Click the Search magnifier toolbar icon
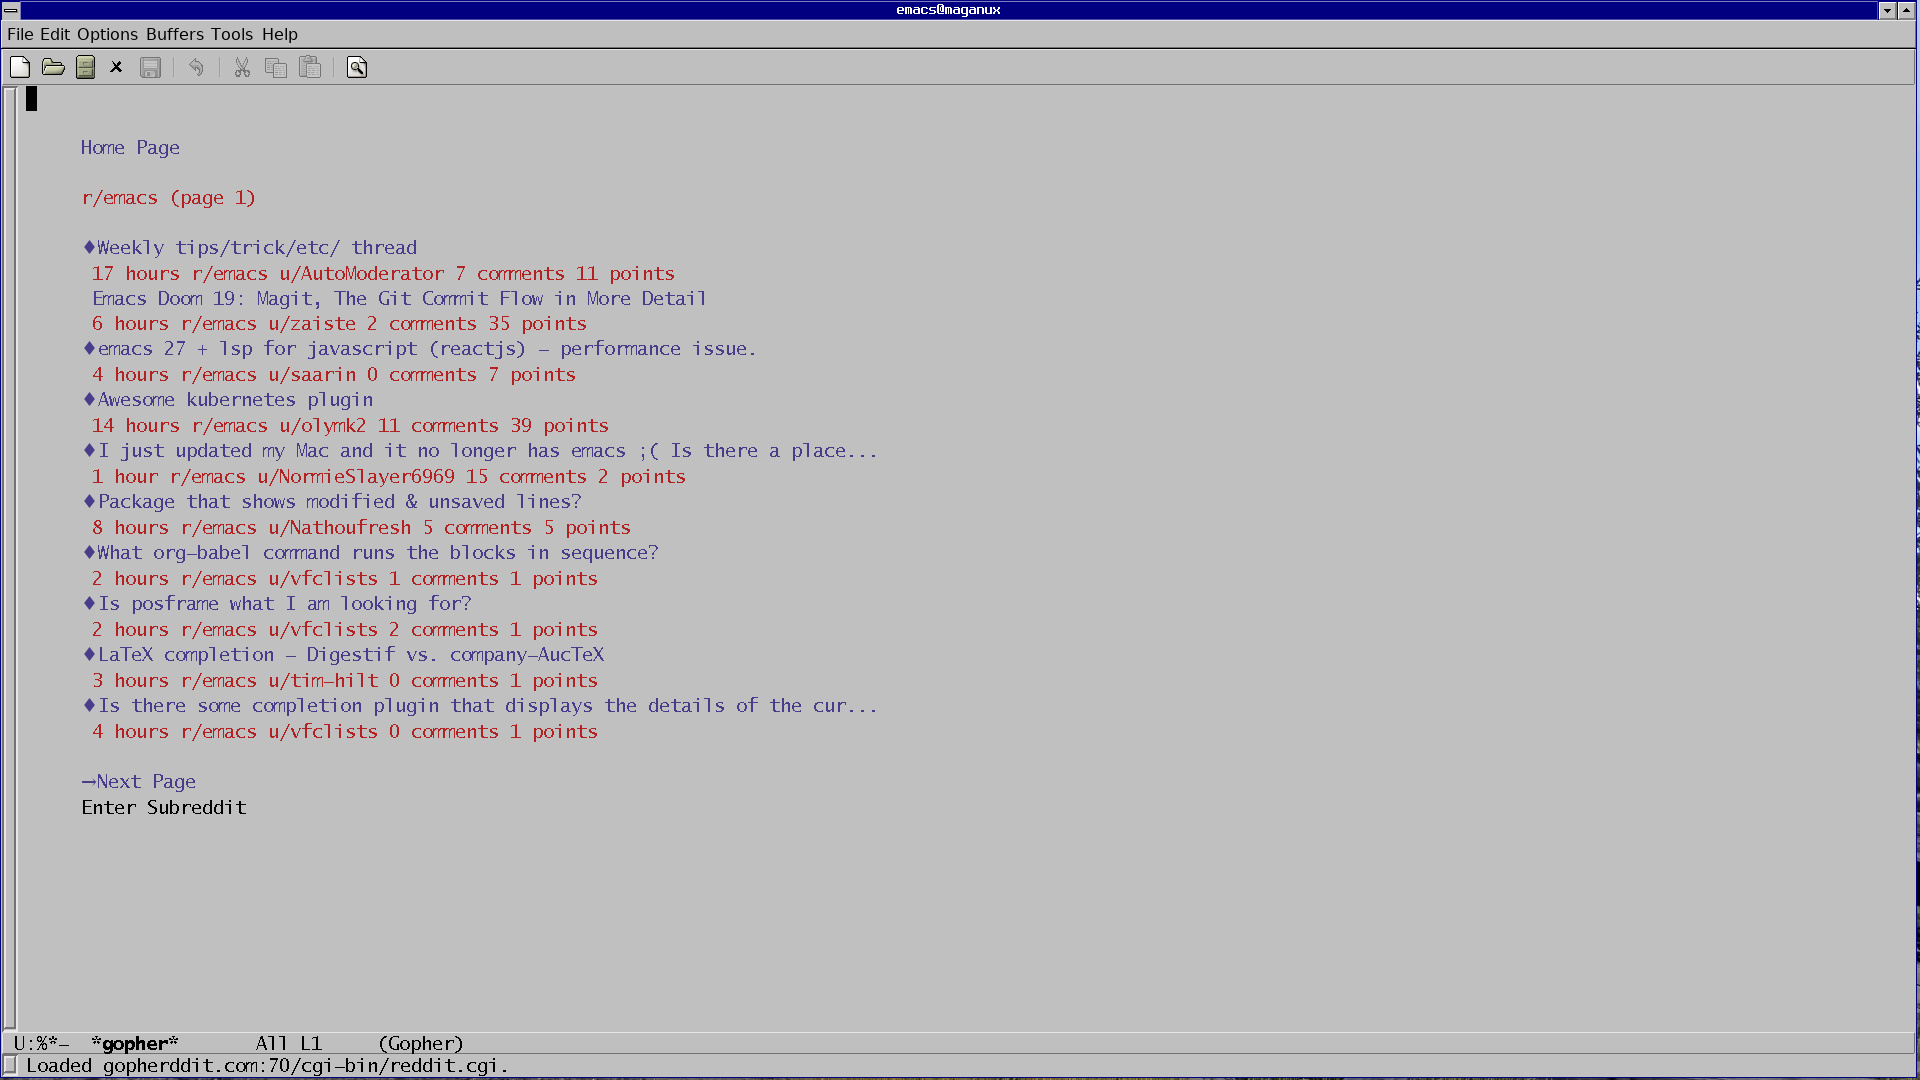The height and width of the screenshot is (1080, 1920). point(357,67)
